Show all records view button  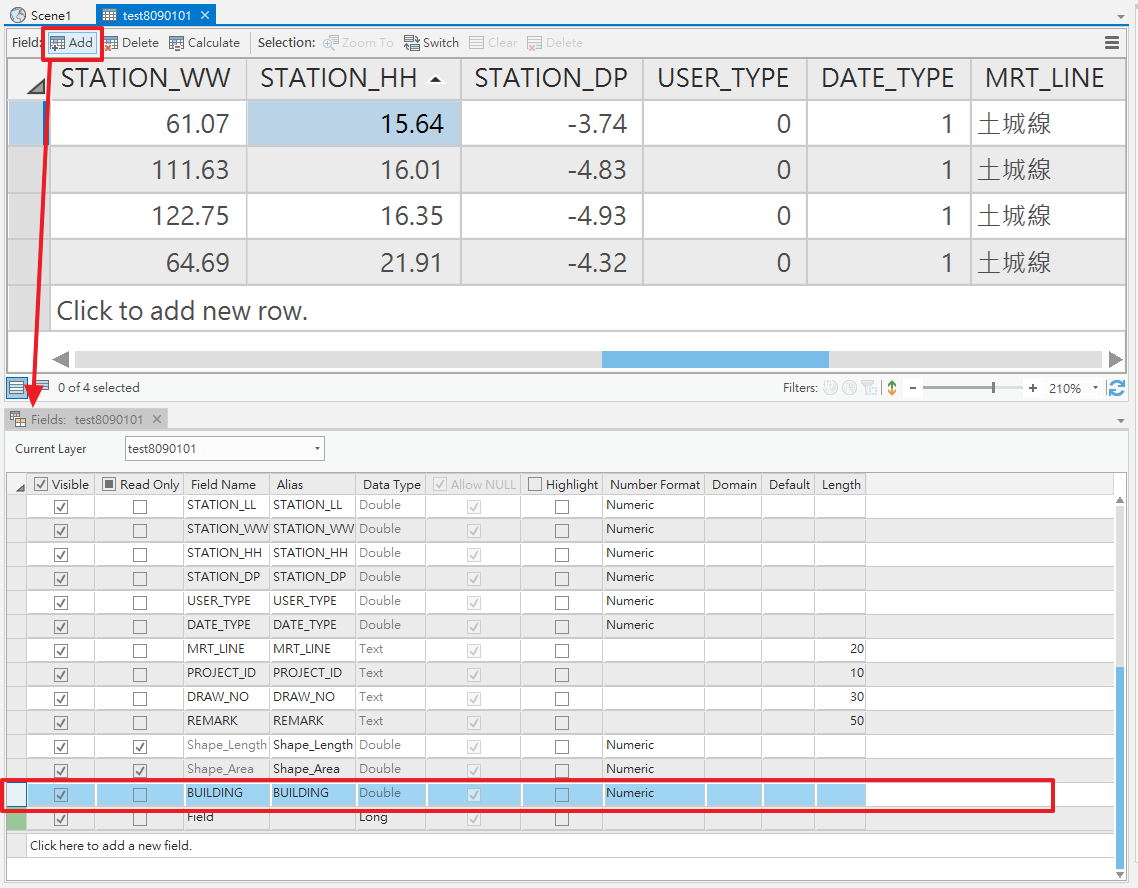(17, 388)
